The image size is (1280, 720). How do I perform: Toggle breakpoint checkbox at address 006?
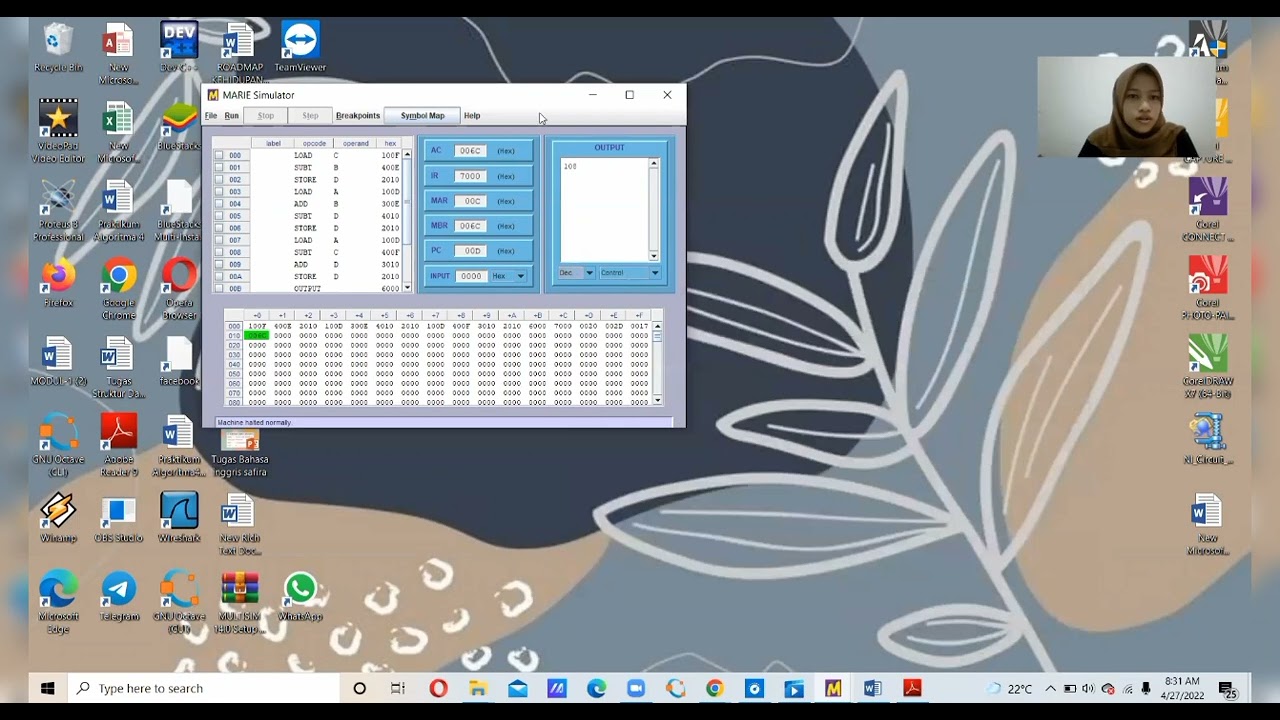tap(219, 228)
